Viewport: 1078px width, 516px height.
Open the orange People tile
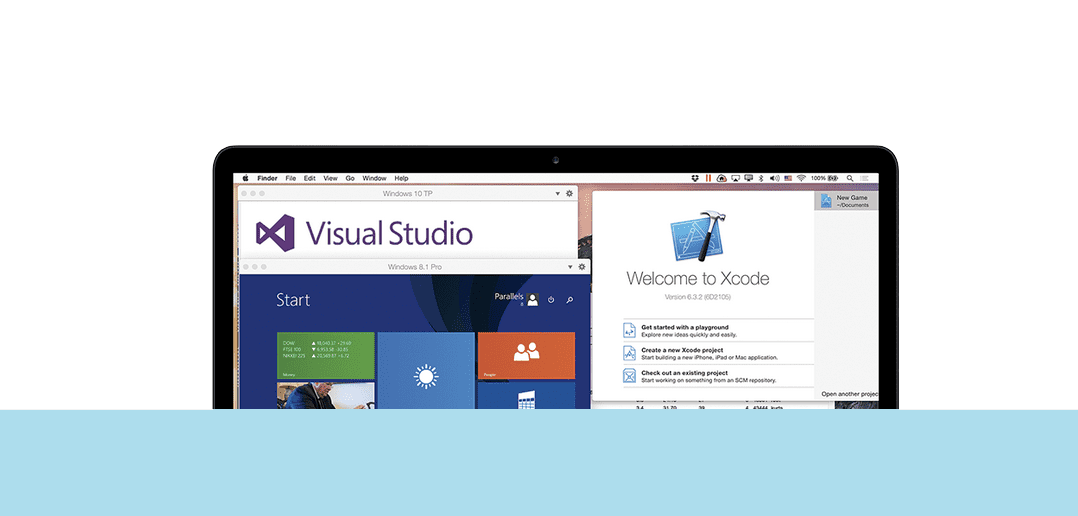pos(527,355)
